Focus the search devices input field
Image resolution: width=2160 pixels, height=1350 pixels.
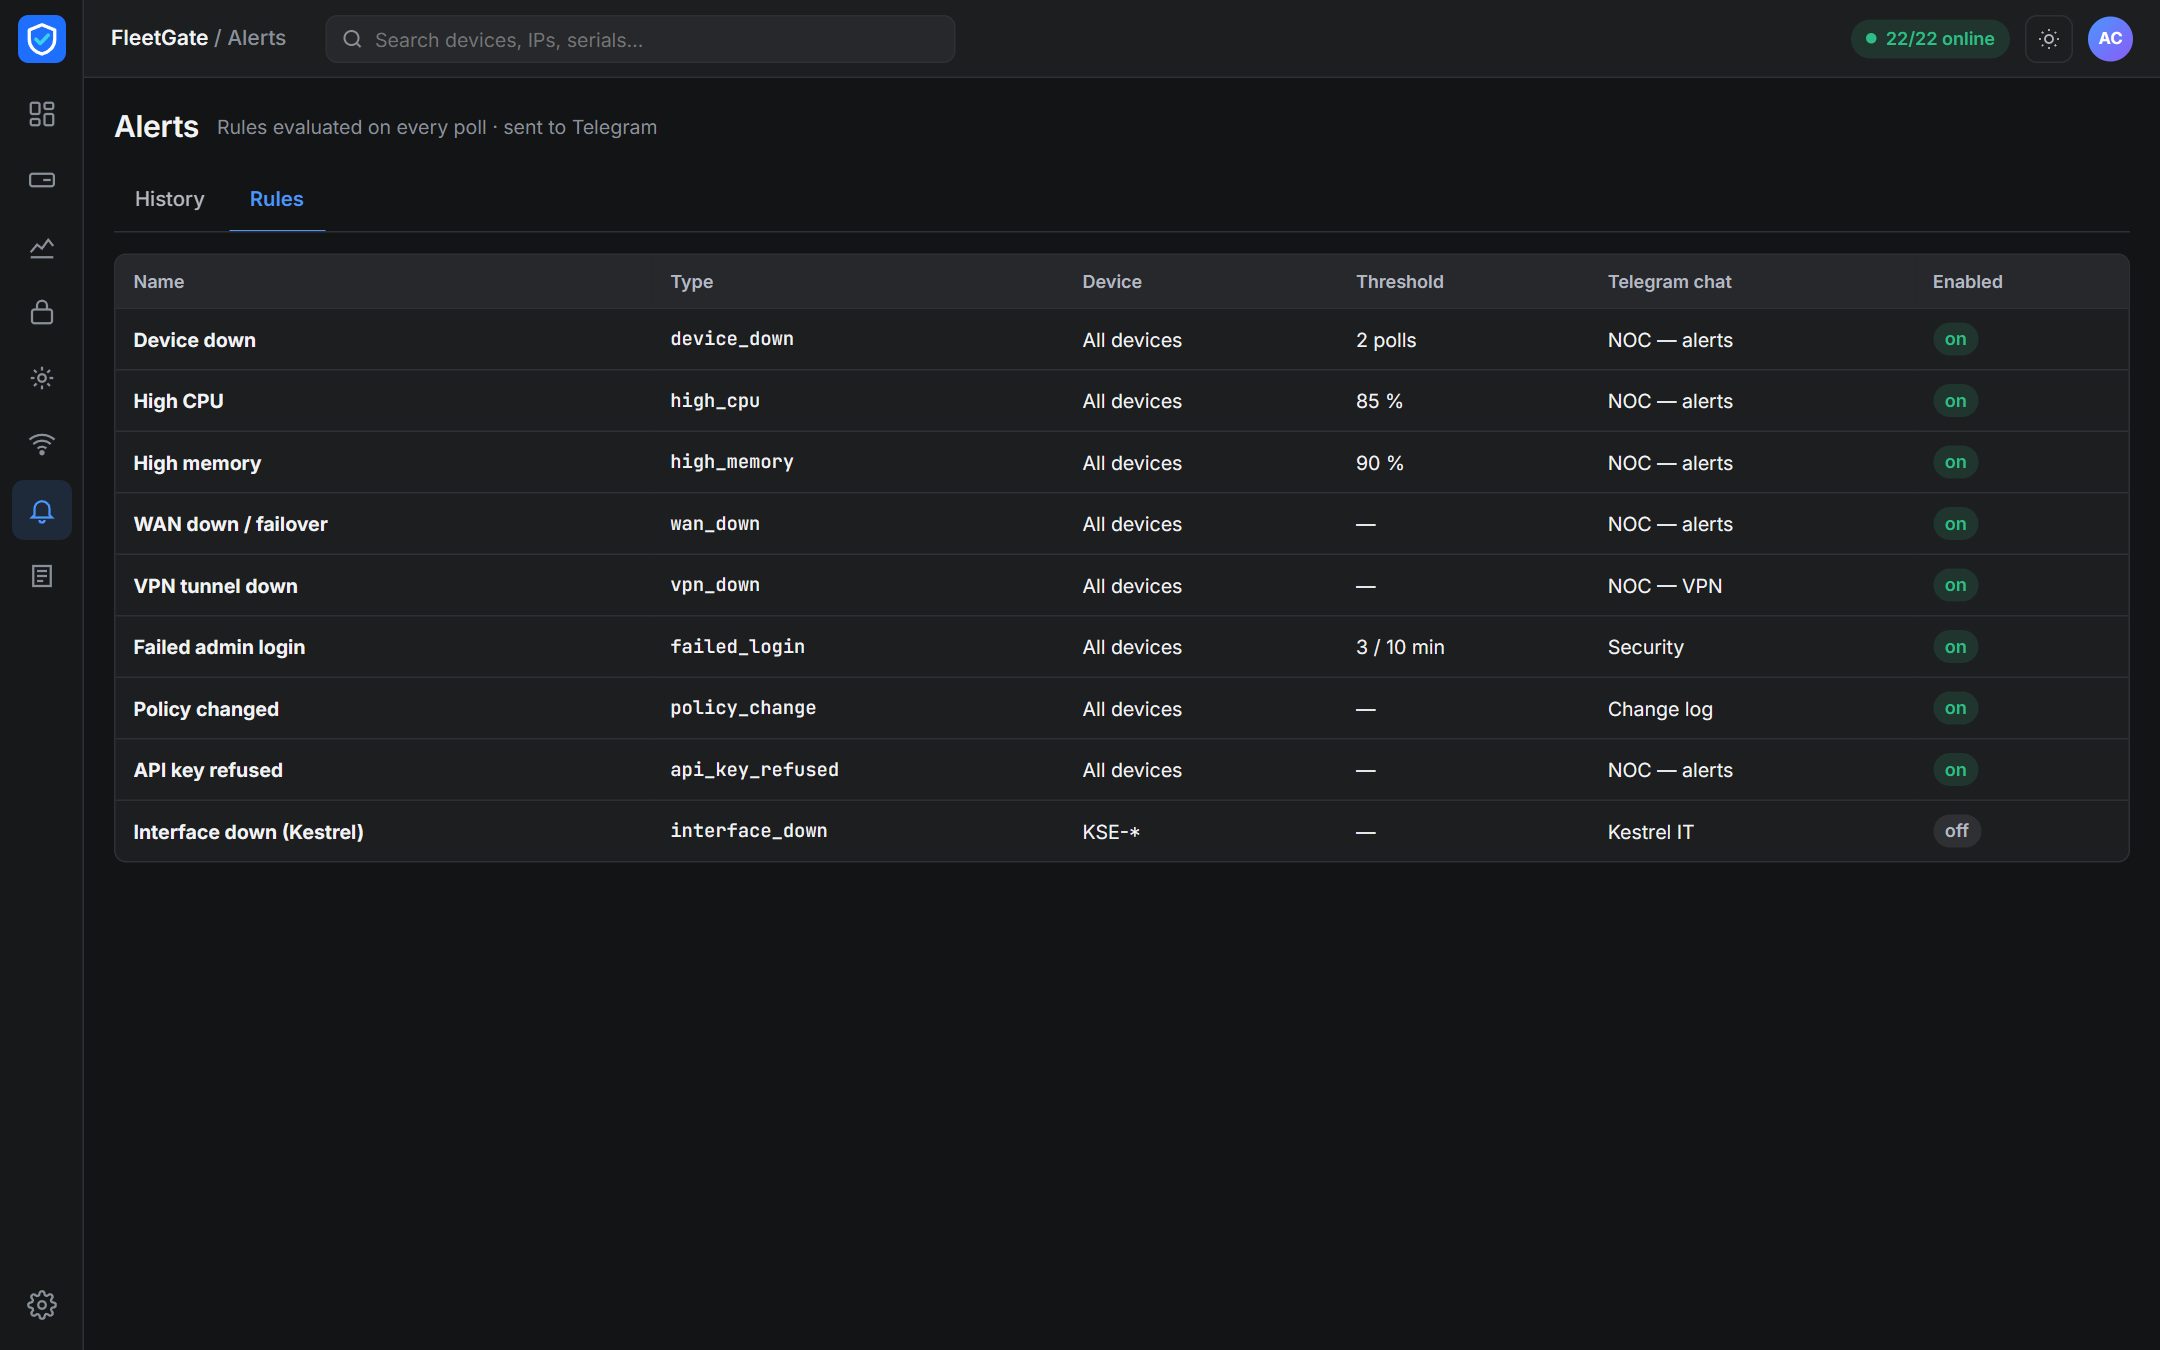click(x=640, y=39)
